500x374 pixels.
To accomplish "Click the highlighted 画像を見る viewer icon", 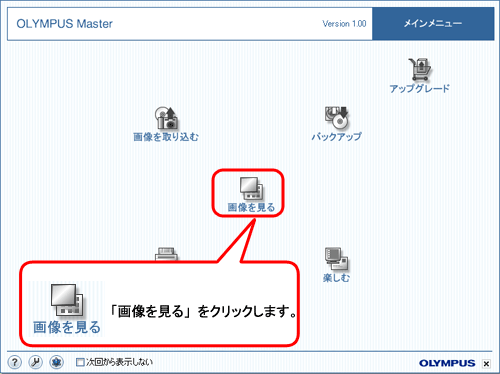I will pyautogui.click(x=251, y=188).
